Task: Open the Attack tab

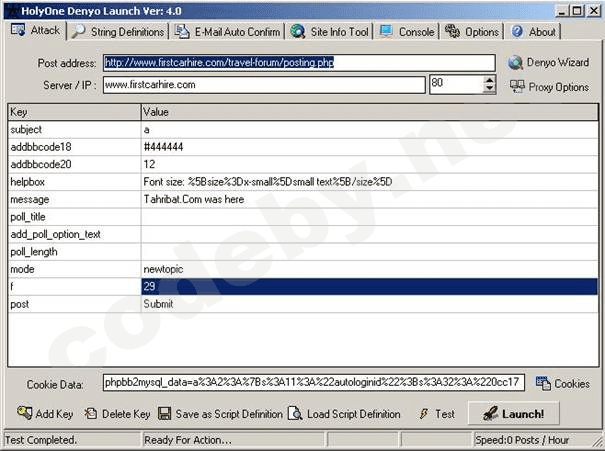Action: pos(35,30)
